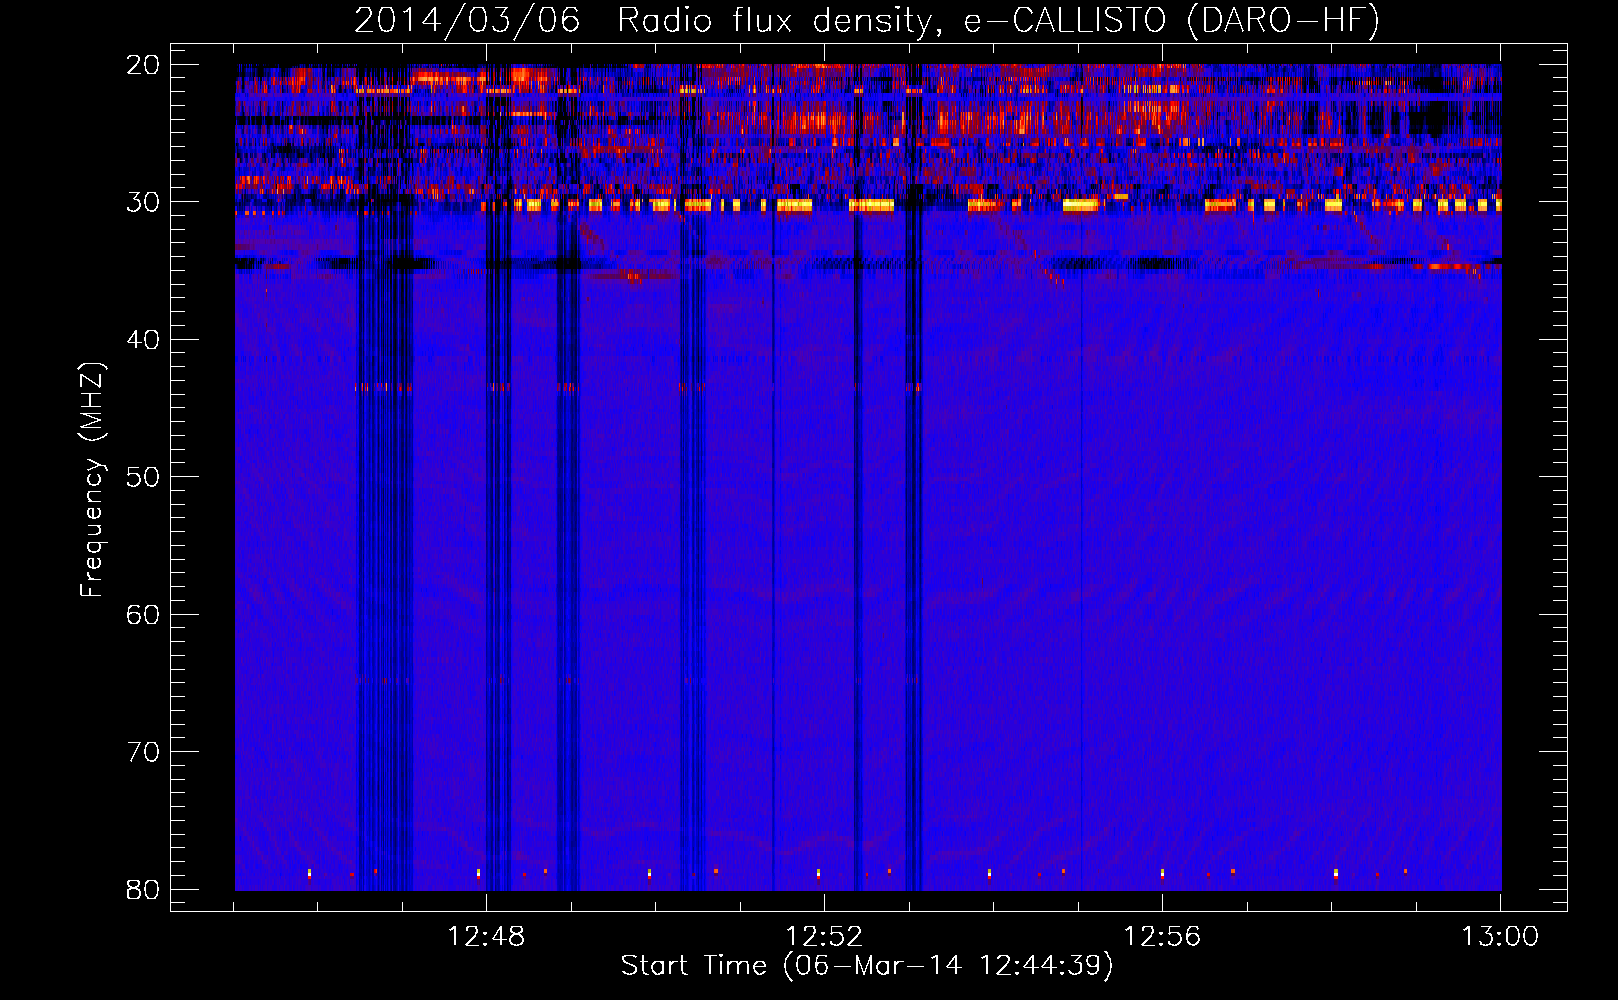Click the '40' frequency tick label

143,340
